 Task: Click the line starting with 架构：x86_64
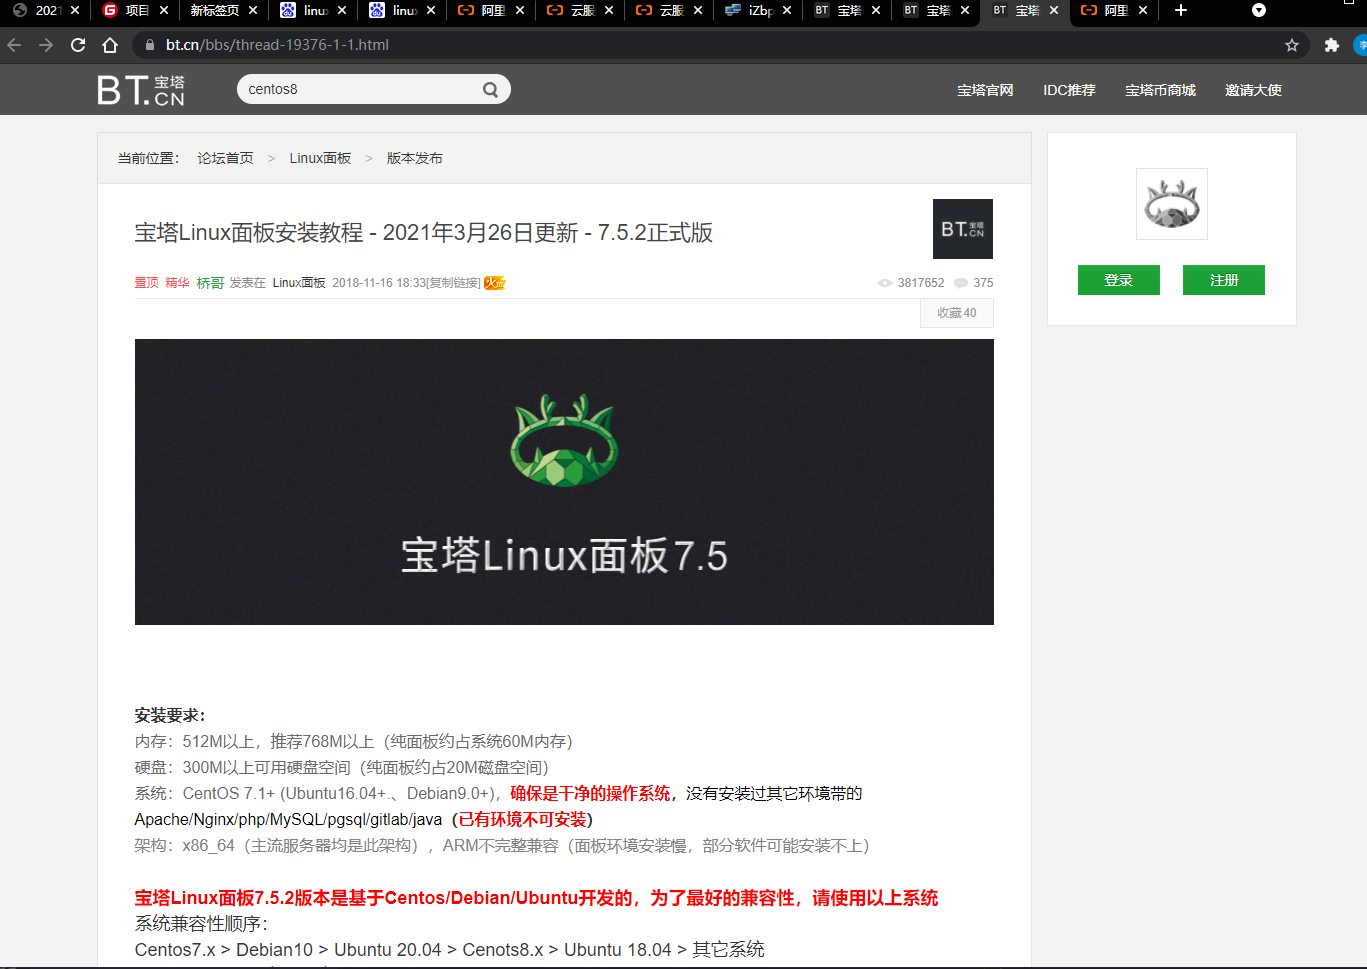point(502,845)
